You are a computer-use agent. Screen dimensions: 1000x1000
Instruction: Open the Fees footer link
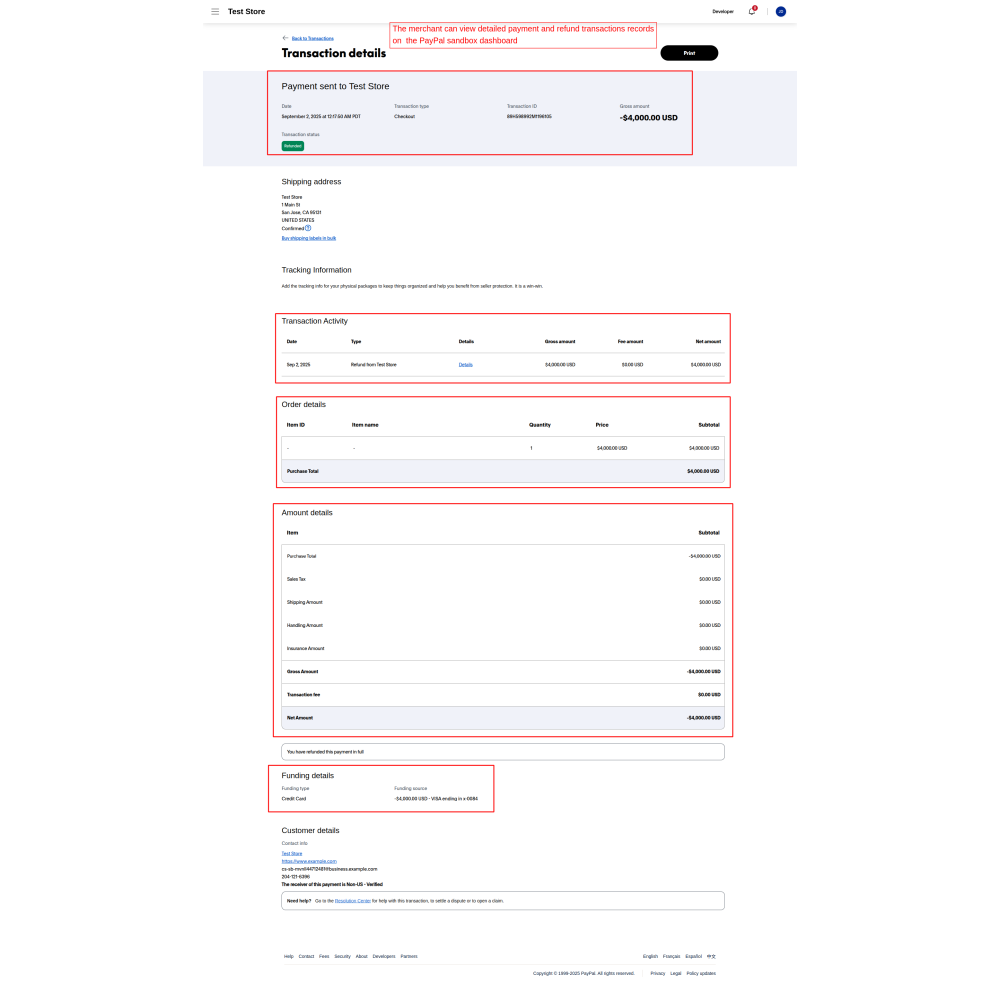coord(324,957)
